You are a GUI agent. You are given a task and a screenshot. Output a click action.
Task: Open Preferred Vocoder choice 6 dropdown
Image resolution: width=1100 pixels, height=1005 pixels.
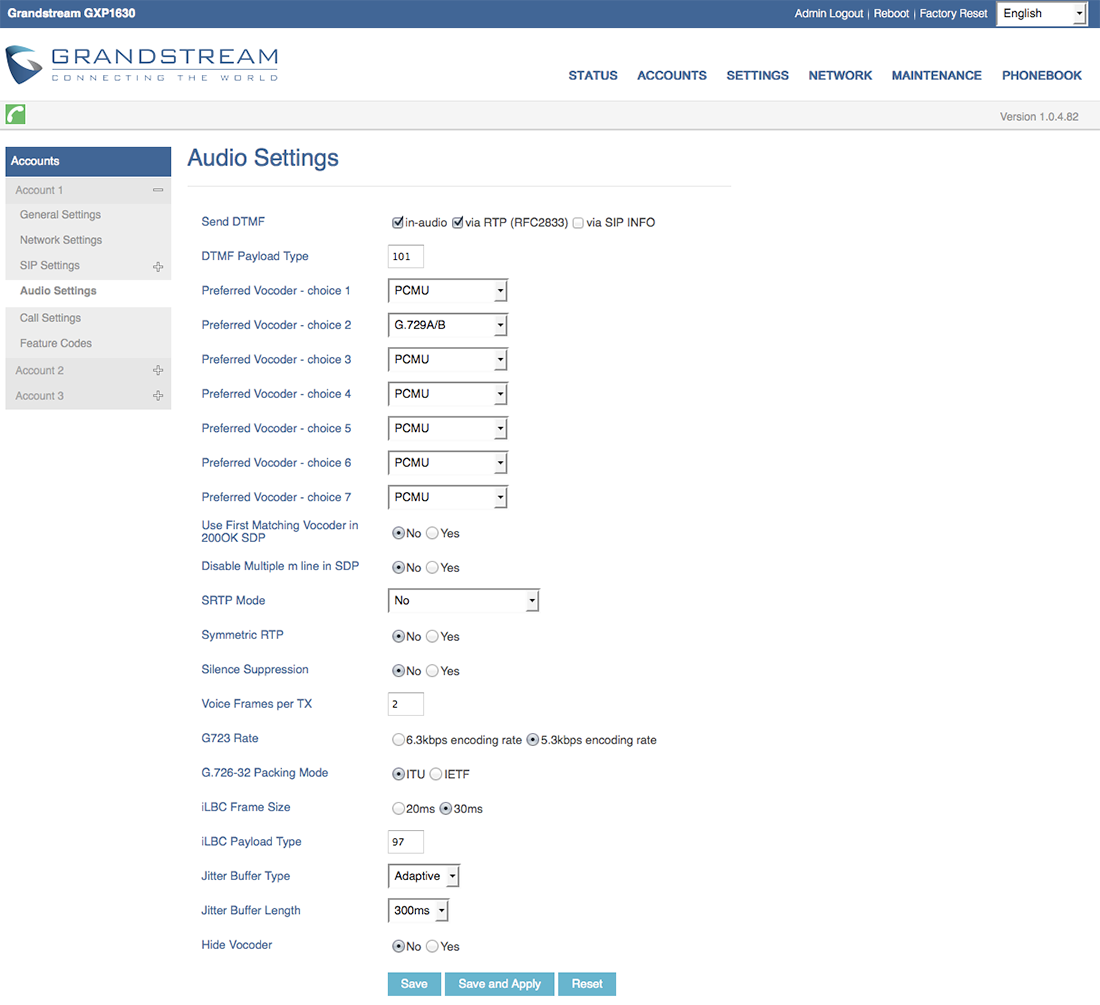(x=448, y=462)
